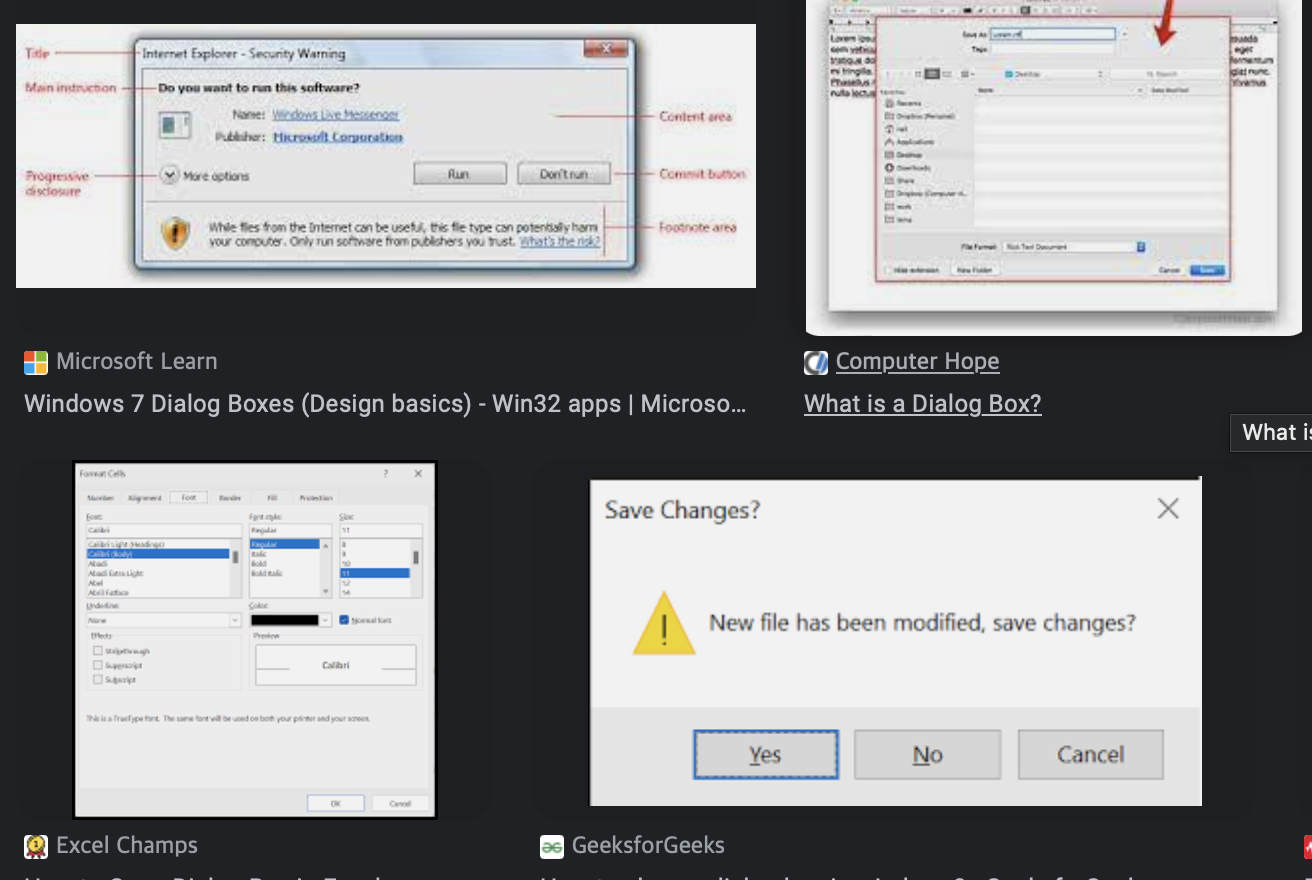1312x880 pixels.
Task: Click the Computer Hope favicon
Action: point(816,362)
